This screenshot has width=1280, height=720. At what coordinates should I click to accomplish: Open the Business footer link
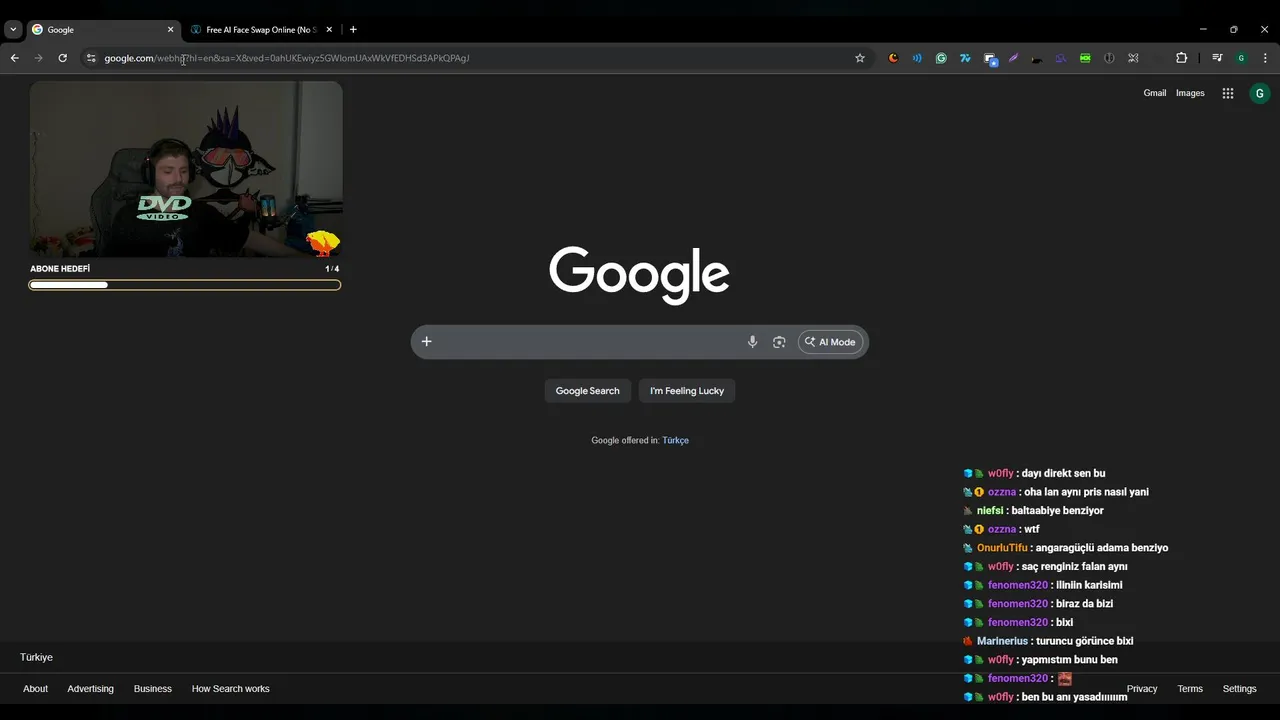pos(153,689)
